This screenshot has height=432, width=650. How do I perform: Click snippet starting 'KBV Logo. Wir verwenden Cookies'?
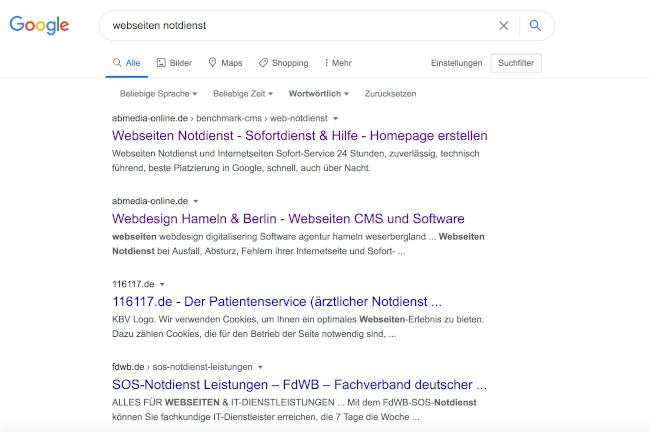pyautogui.click(x=298, y=327)
